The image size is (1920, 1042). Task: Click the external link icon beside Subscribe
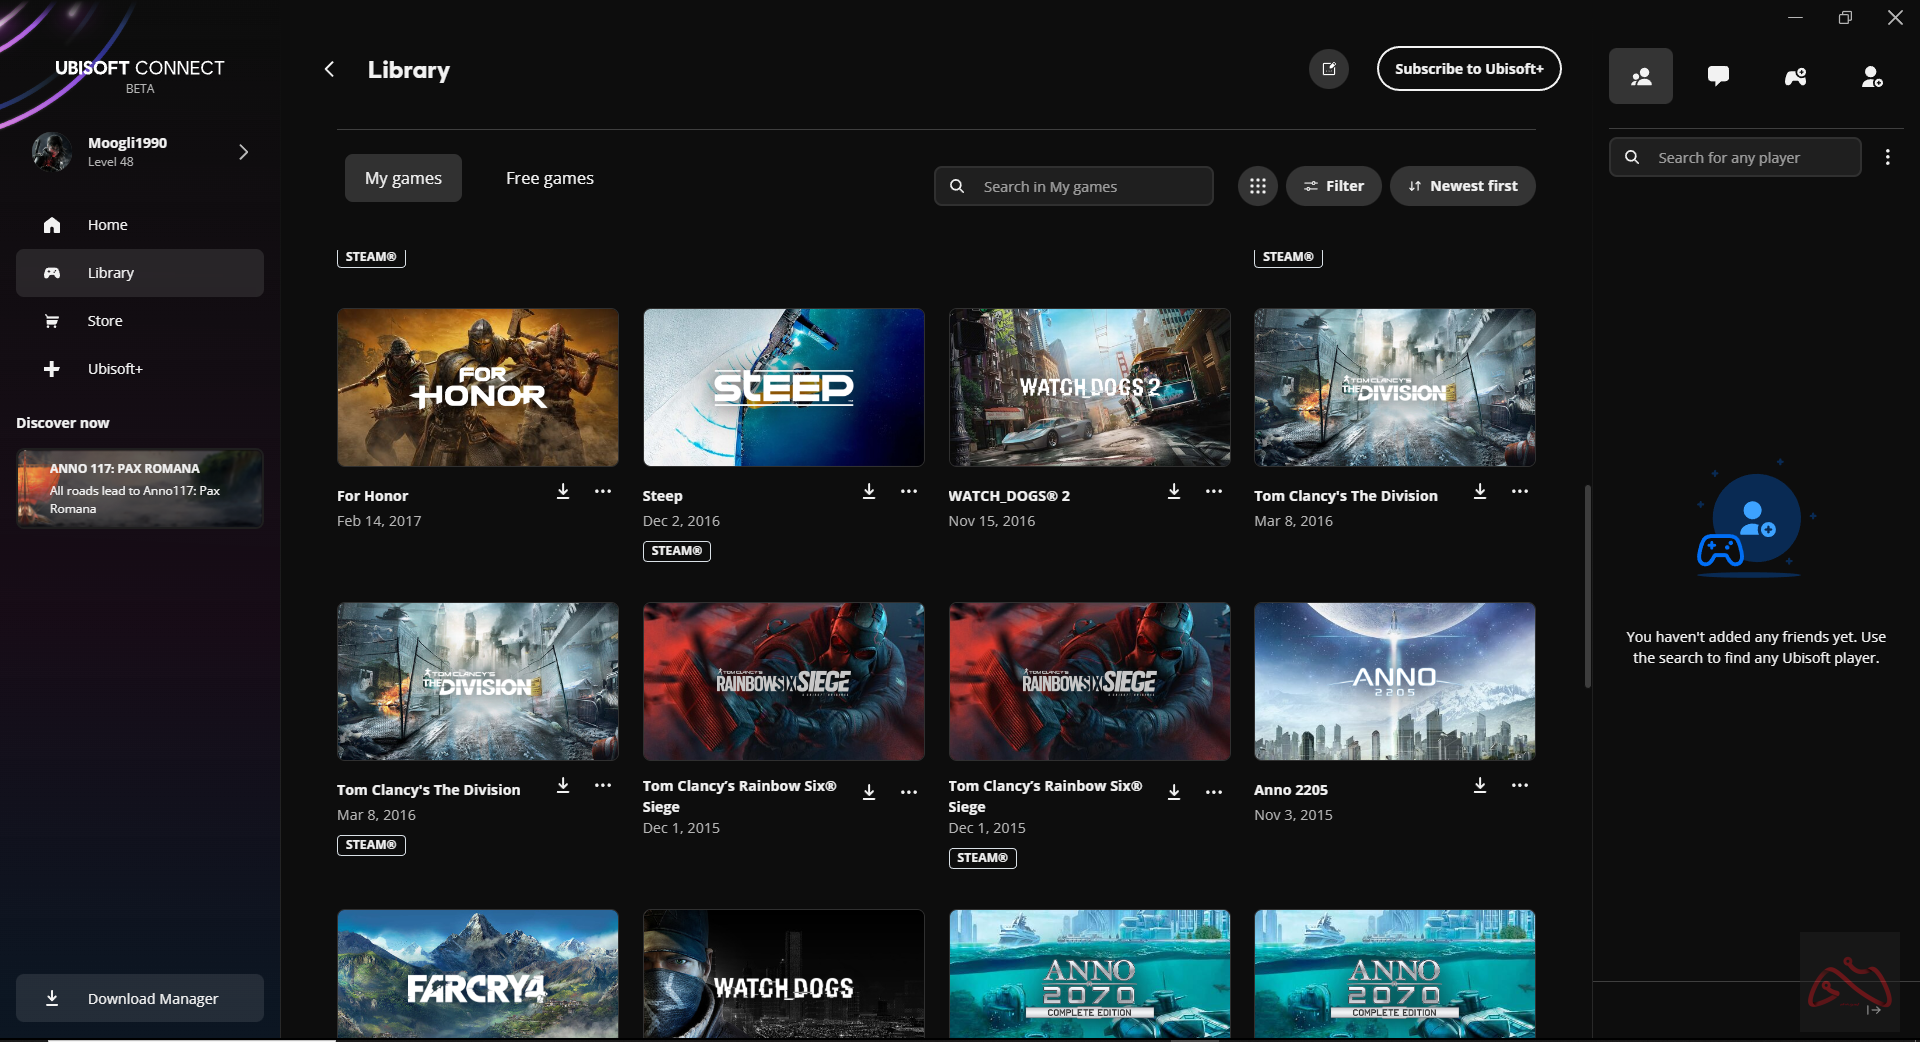click(1329, 69)
